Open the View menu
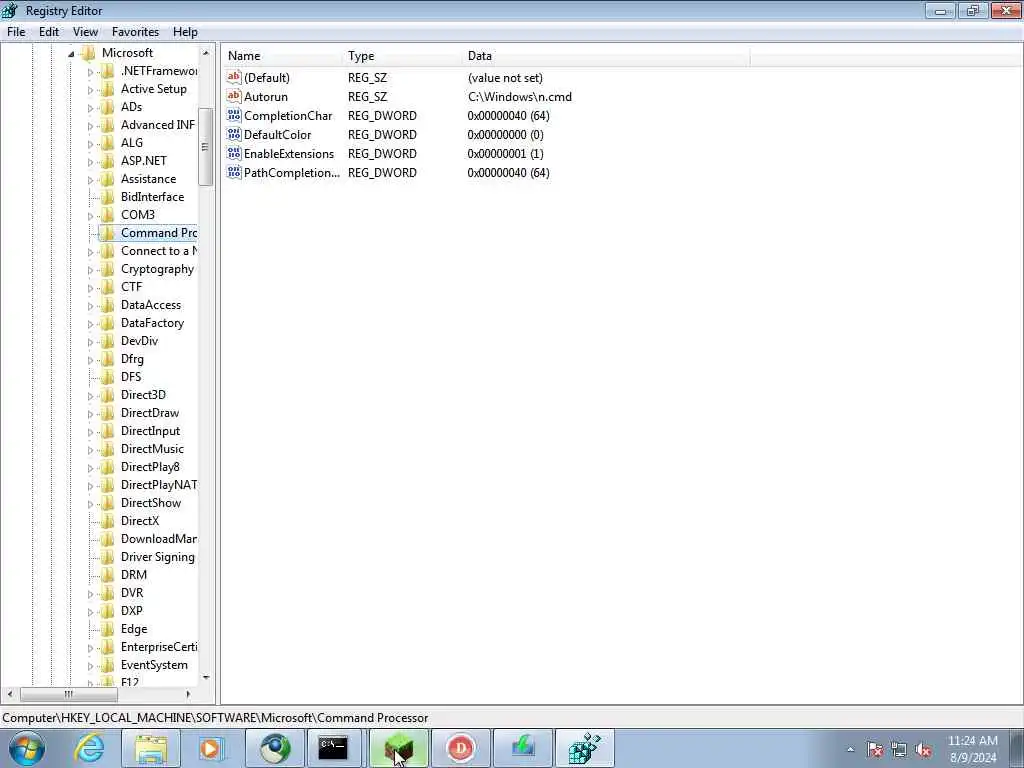This screenshot has height=768, width=1024. point(85,32)
